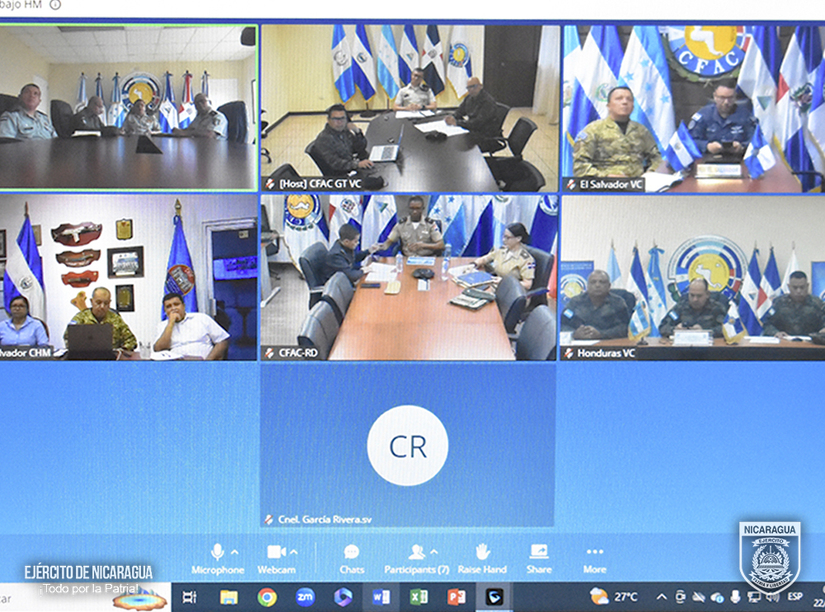Expand the Microphone options arrow

point(235,551)
